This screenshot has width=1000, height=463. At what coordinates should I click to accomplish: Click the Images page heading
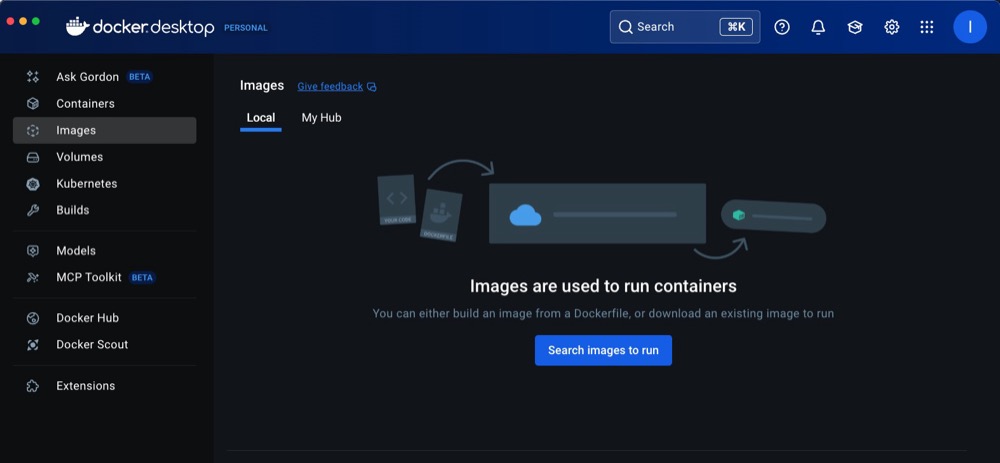pyautogui.click(x=261, y=85)
